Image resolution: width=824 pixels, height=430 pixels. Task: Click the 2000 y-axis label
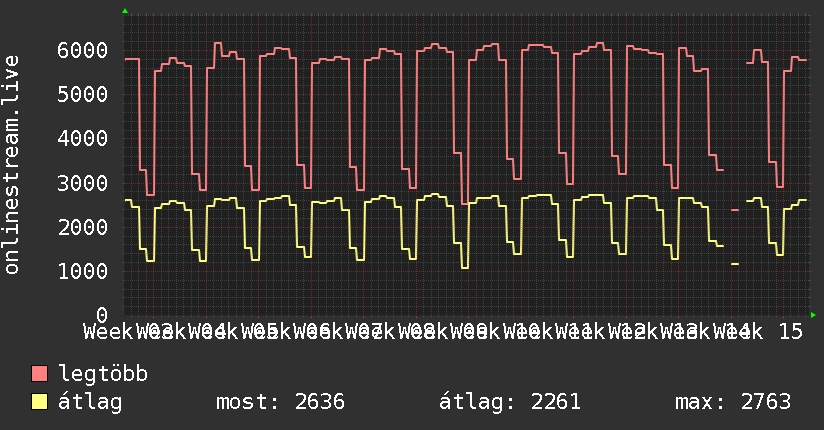(x=83, y=228)
